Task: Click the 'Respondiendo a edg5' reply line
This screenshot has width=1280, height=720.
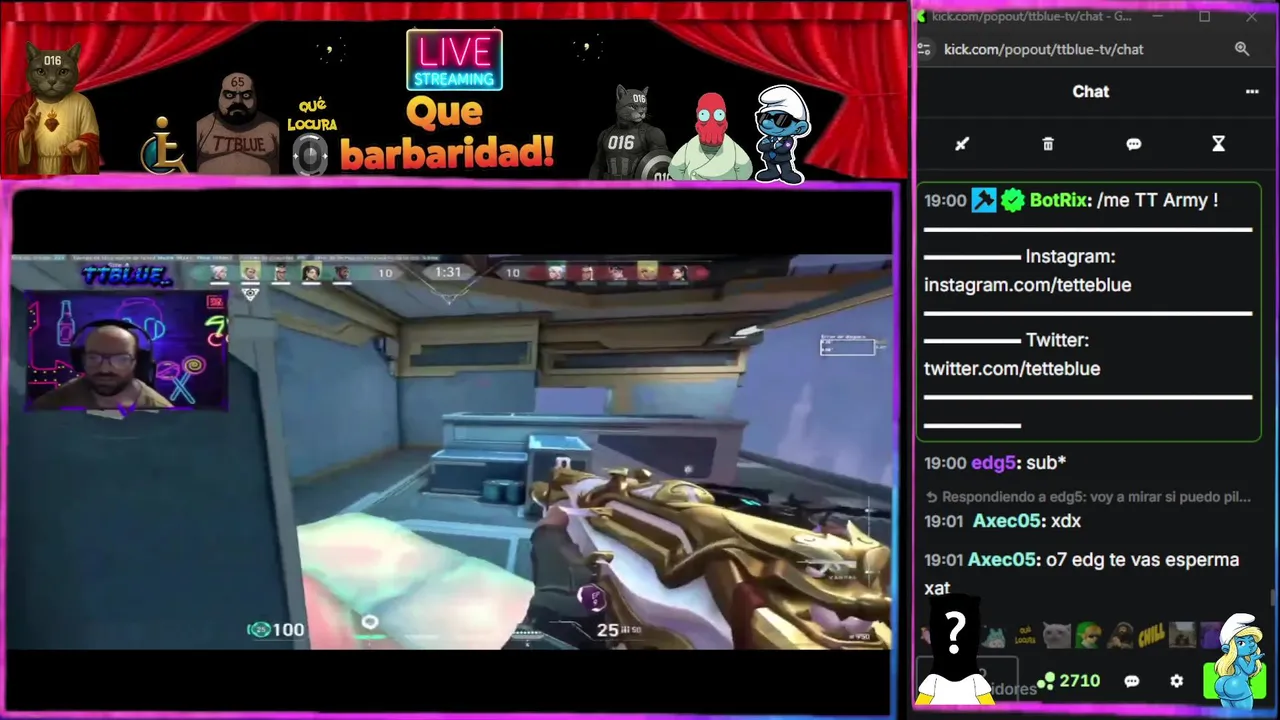Action: [x=1088, y=496]
